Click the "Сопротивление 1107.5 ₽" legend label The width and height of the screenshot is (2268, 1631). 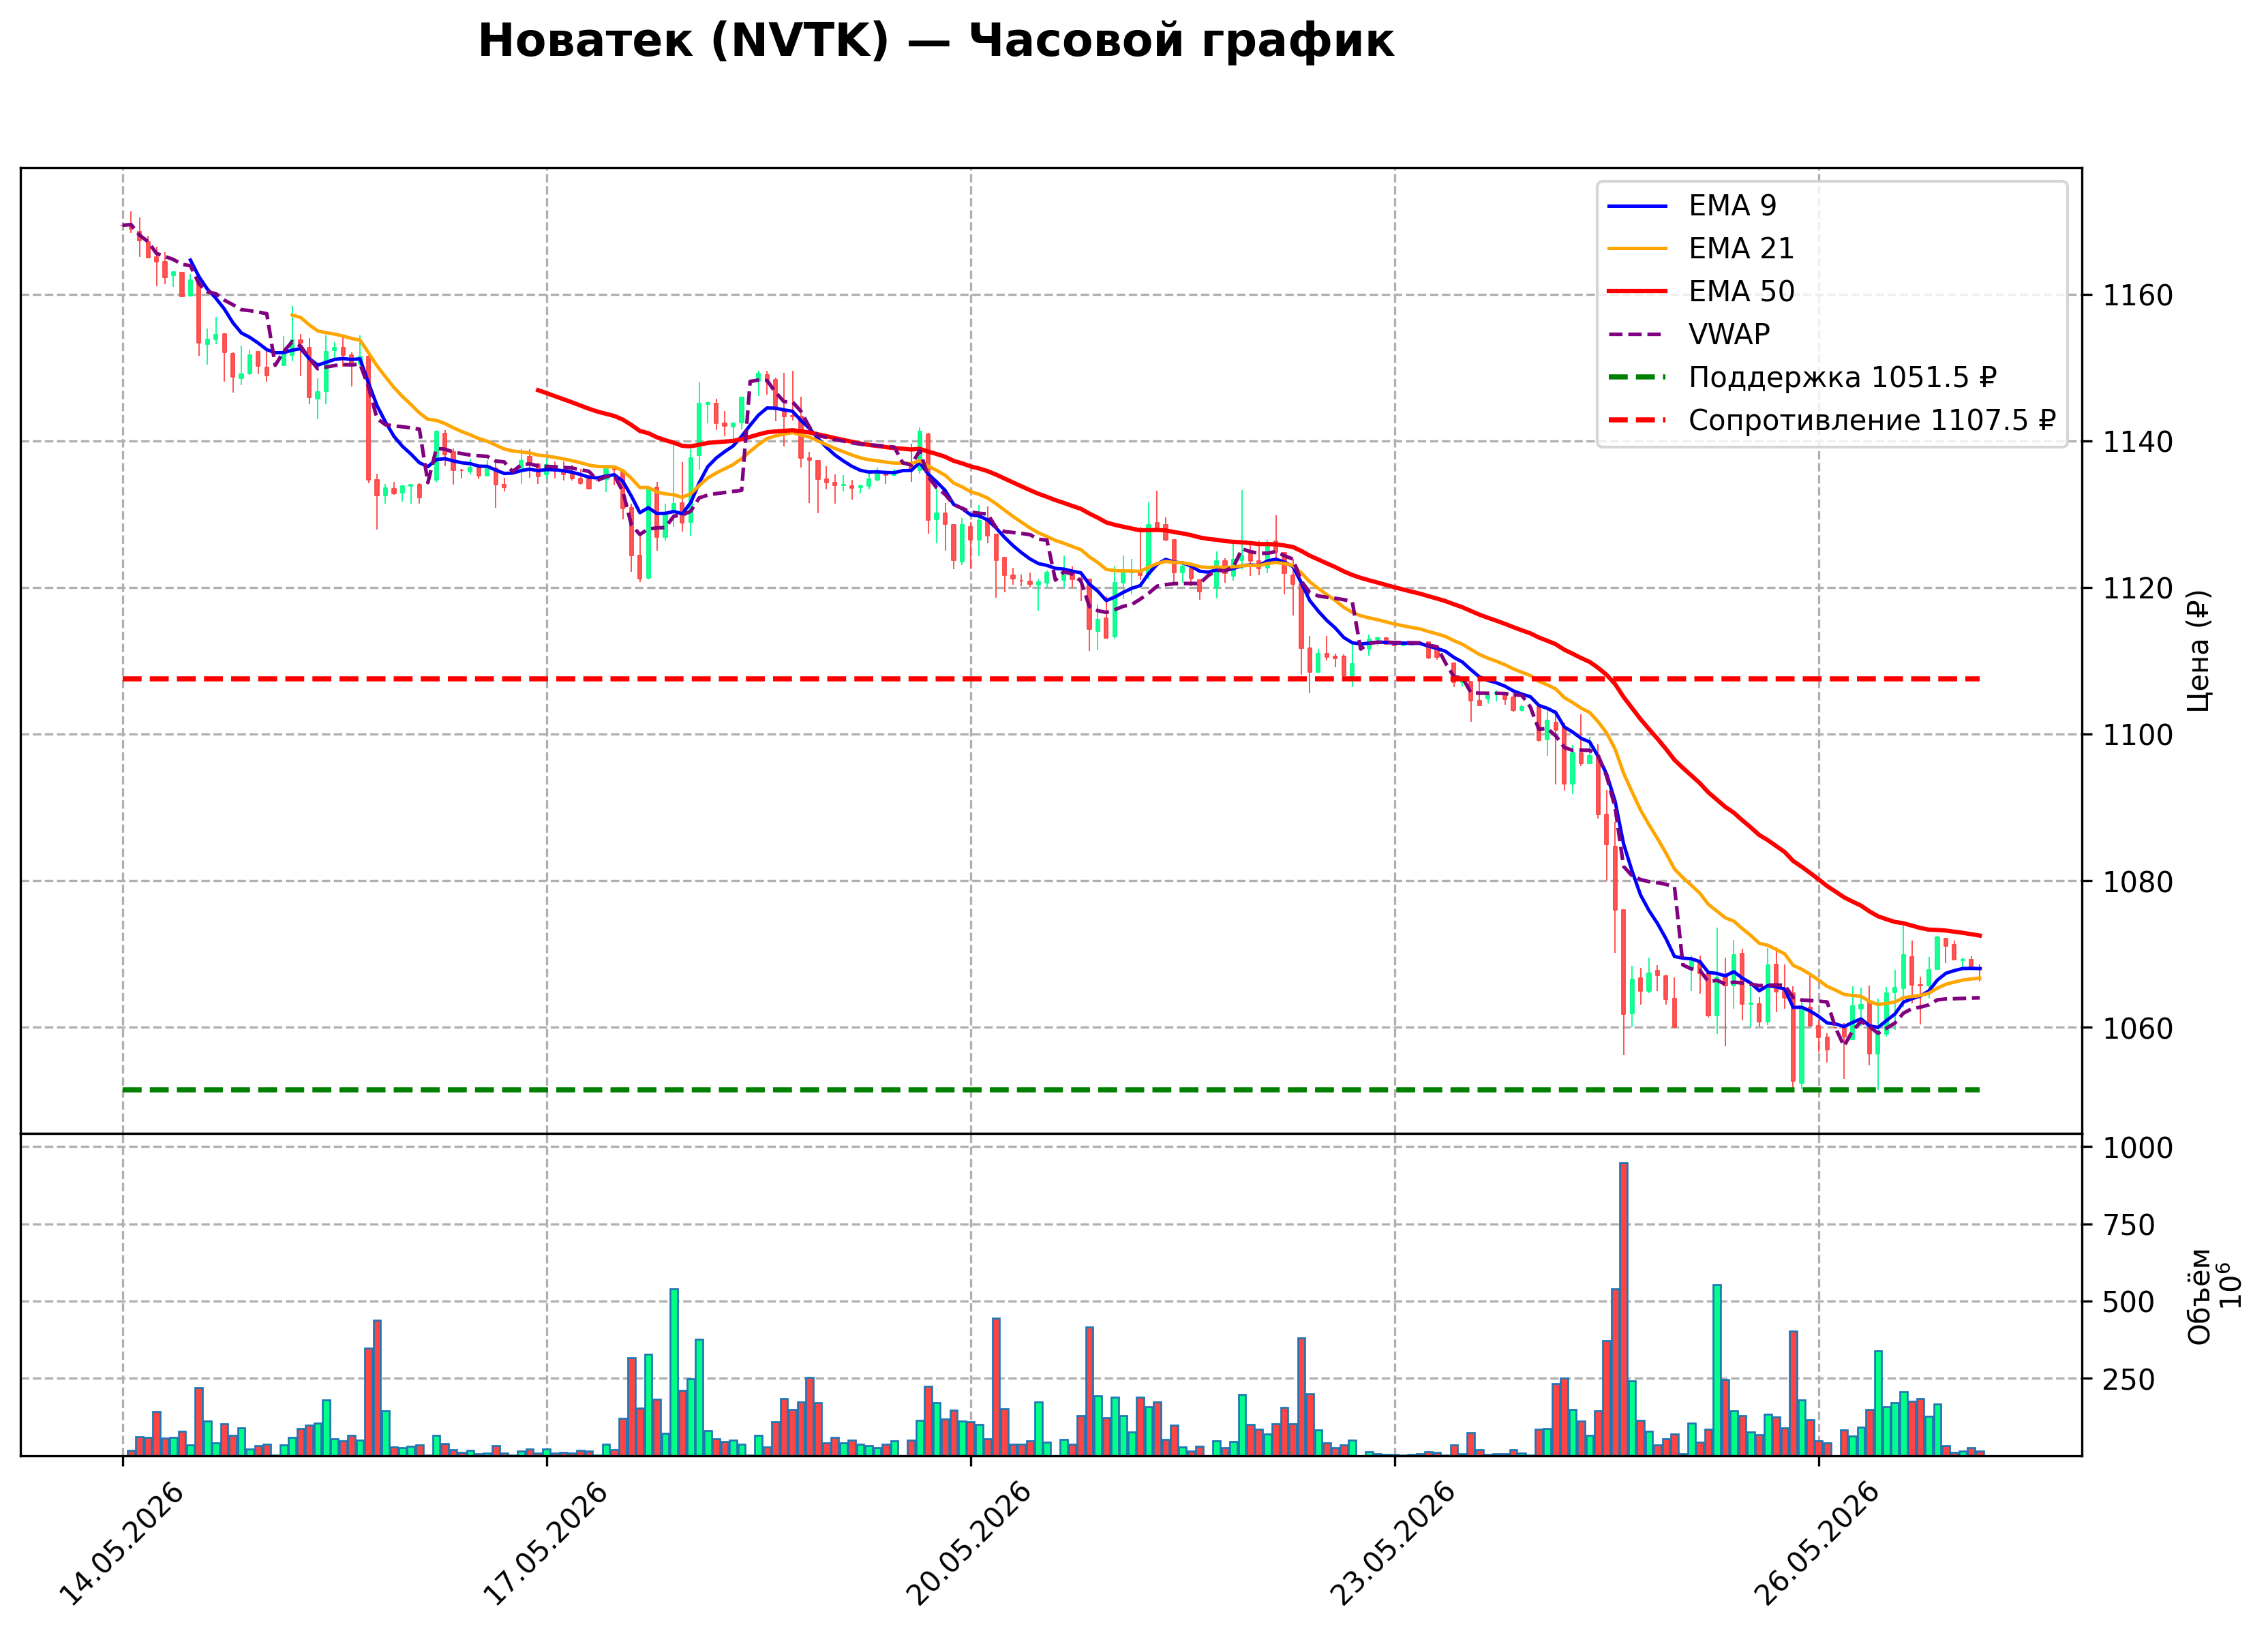[1872, 421]
